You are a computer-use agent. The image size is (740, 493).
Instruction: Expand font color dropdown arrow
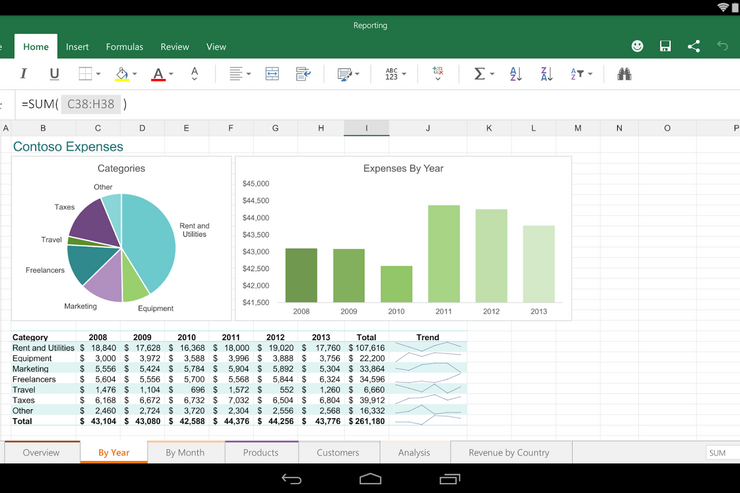coord(171,74)
